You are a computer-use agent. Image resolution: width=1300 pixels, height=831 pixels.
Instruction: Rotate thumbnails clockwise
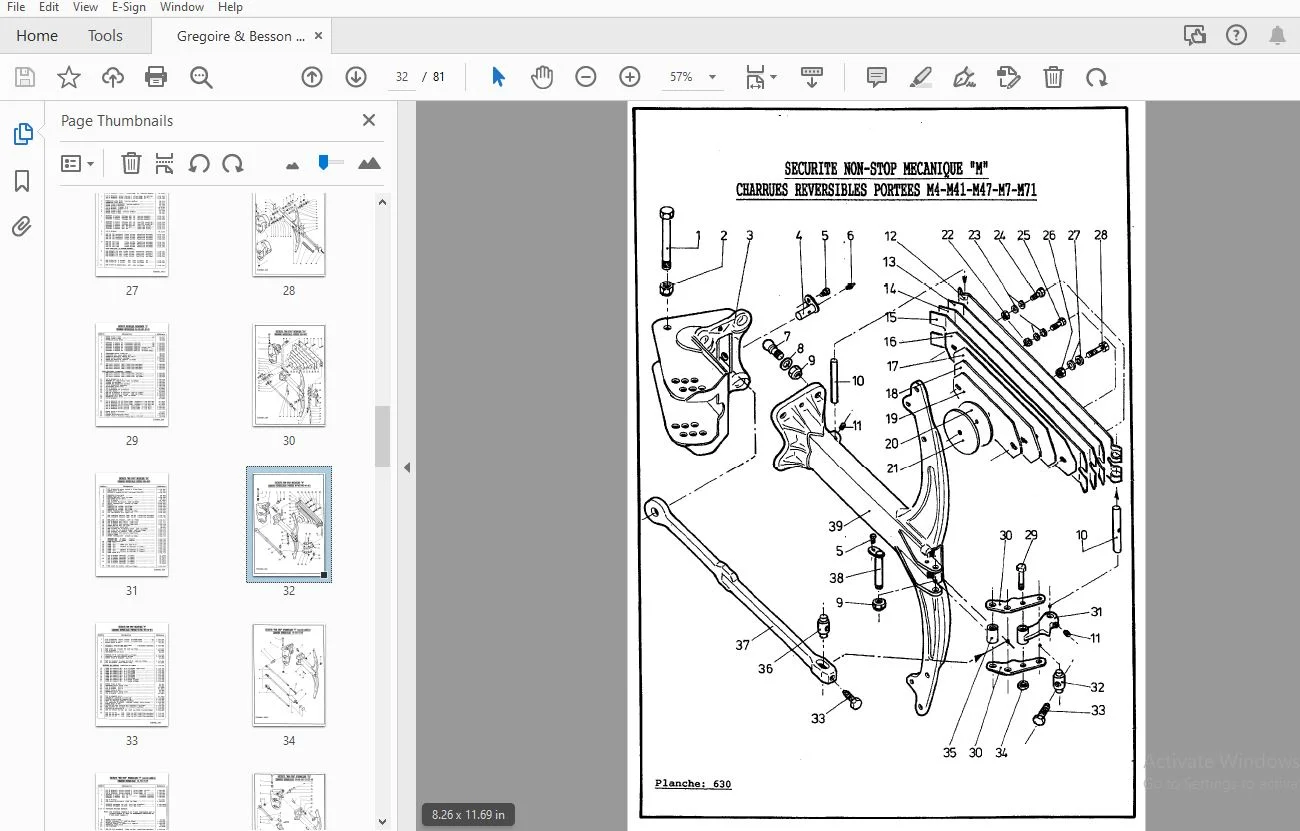pos(233,163)
